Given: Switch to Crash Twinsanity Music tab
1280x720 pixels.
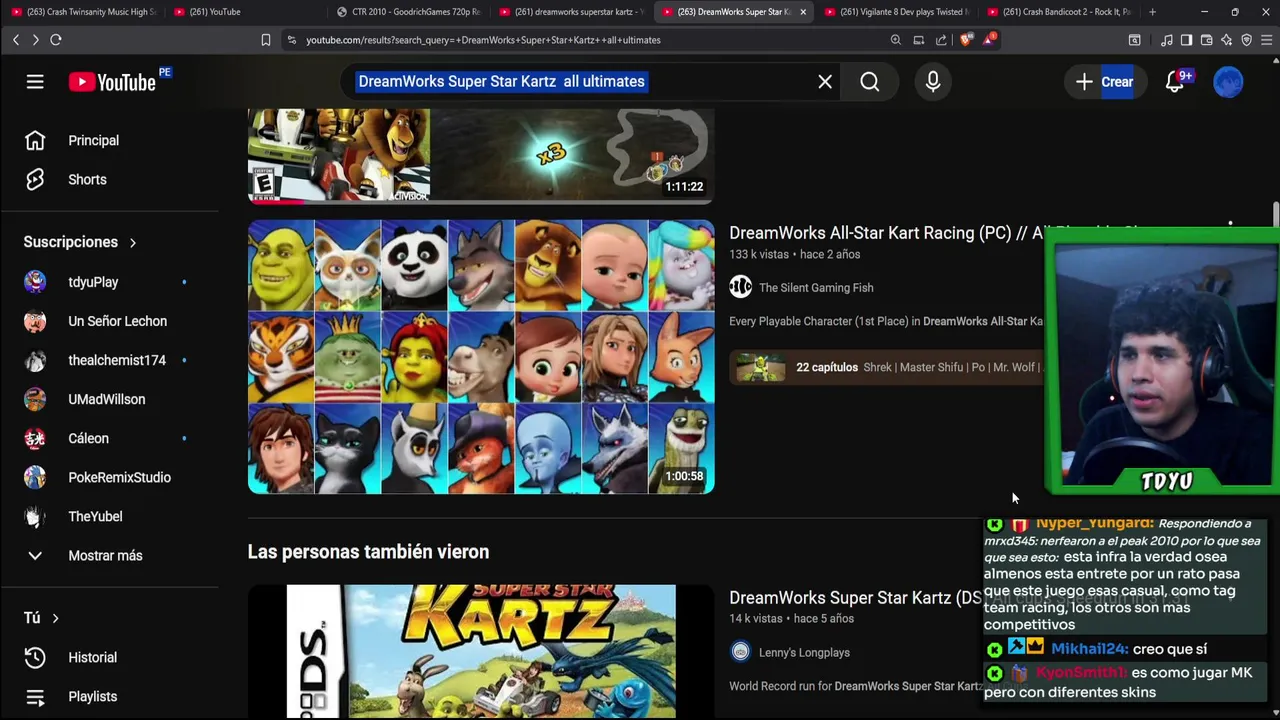Looking at the screenshot, I should [83, 12].
